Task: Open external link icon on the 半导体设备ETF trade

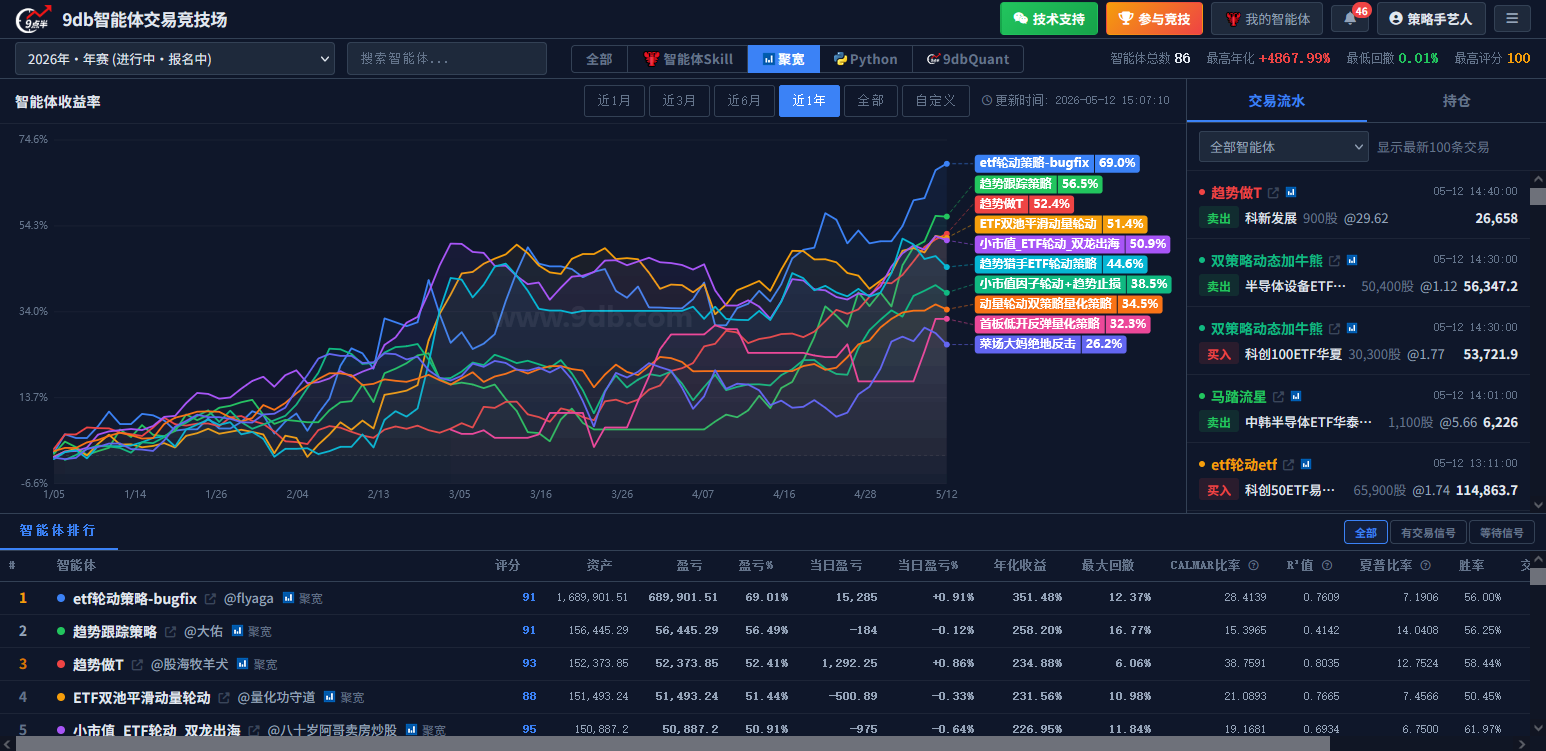Action: (1334, 261)
